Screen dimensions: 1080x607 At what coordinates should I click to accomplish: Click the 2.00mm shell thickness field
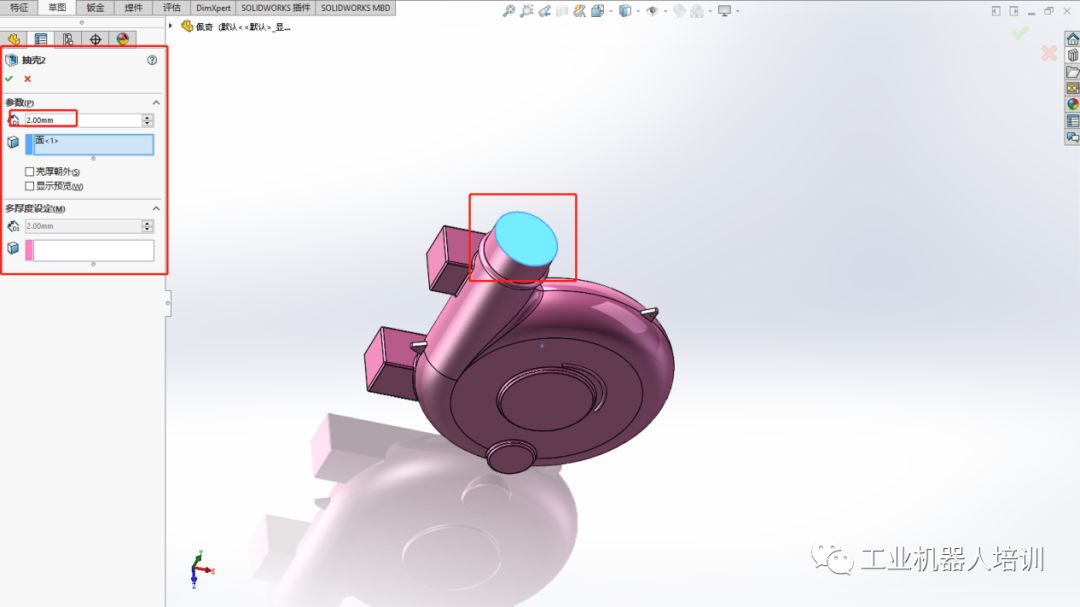pyautogui.click(x=83, y=120)
